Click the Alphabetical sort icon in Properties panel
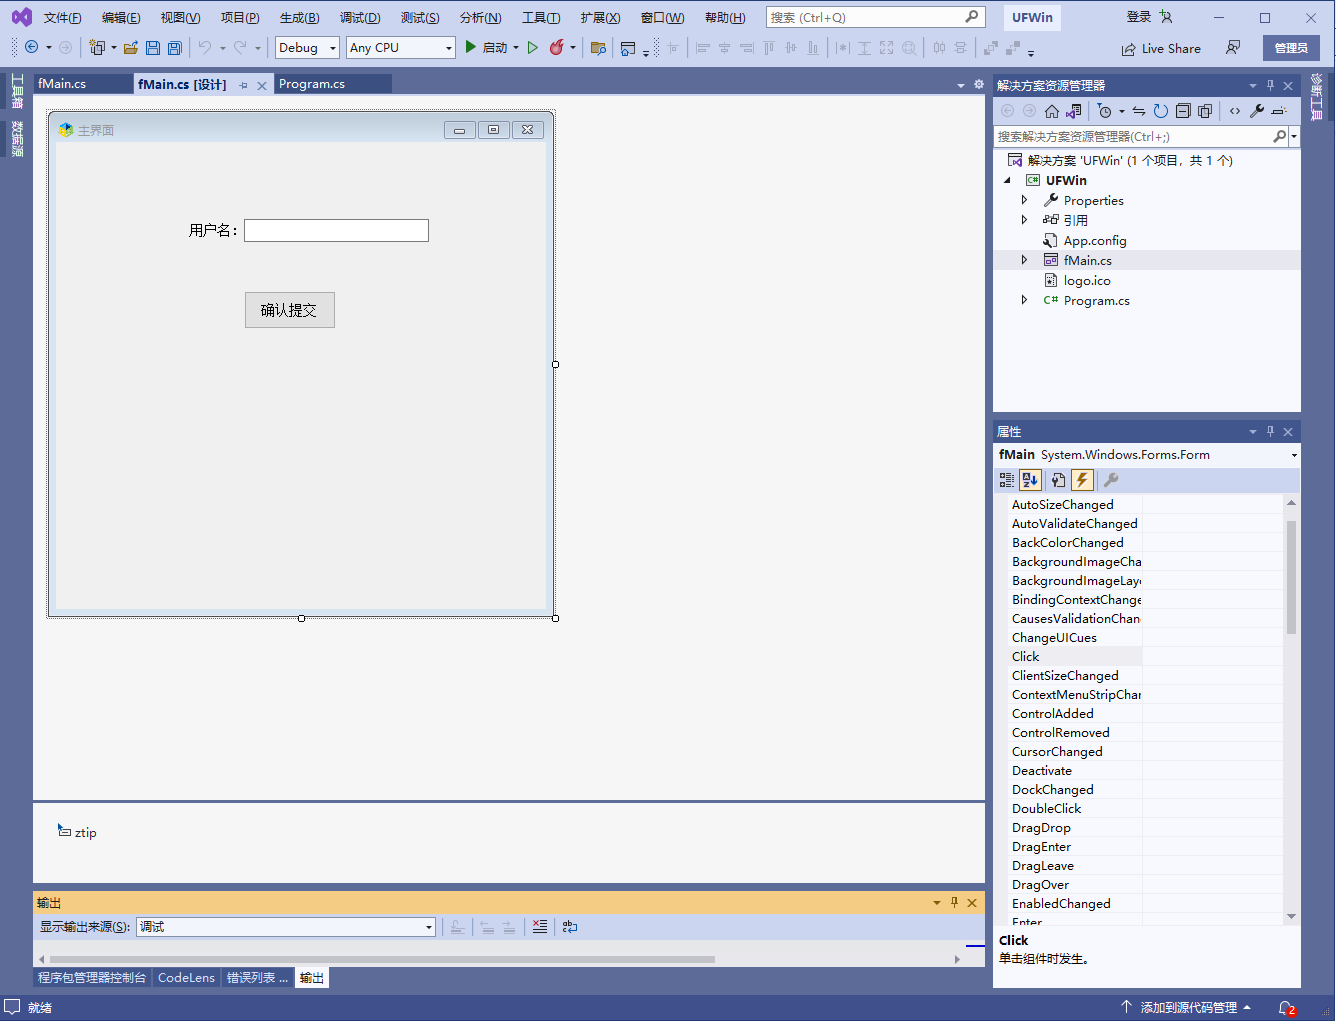 coord(1030,480)
